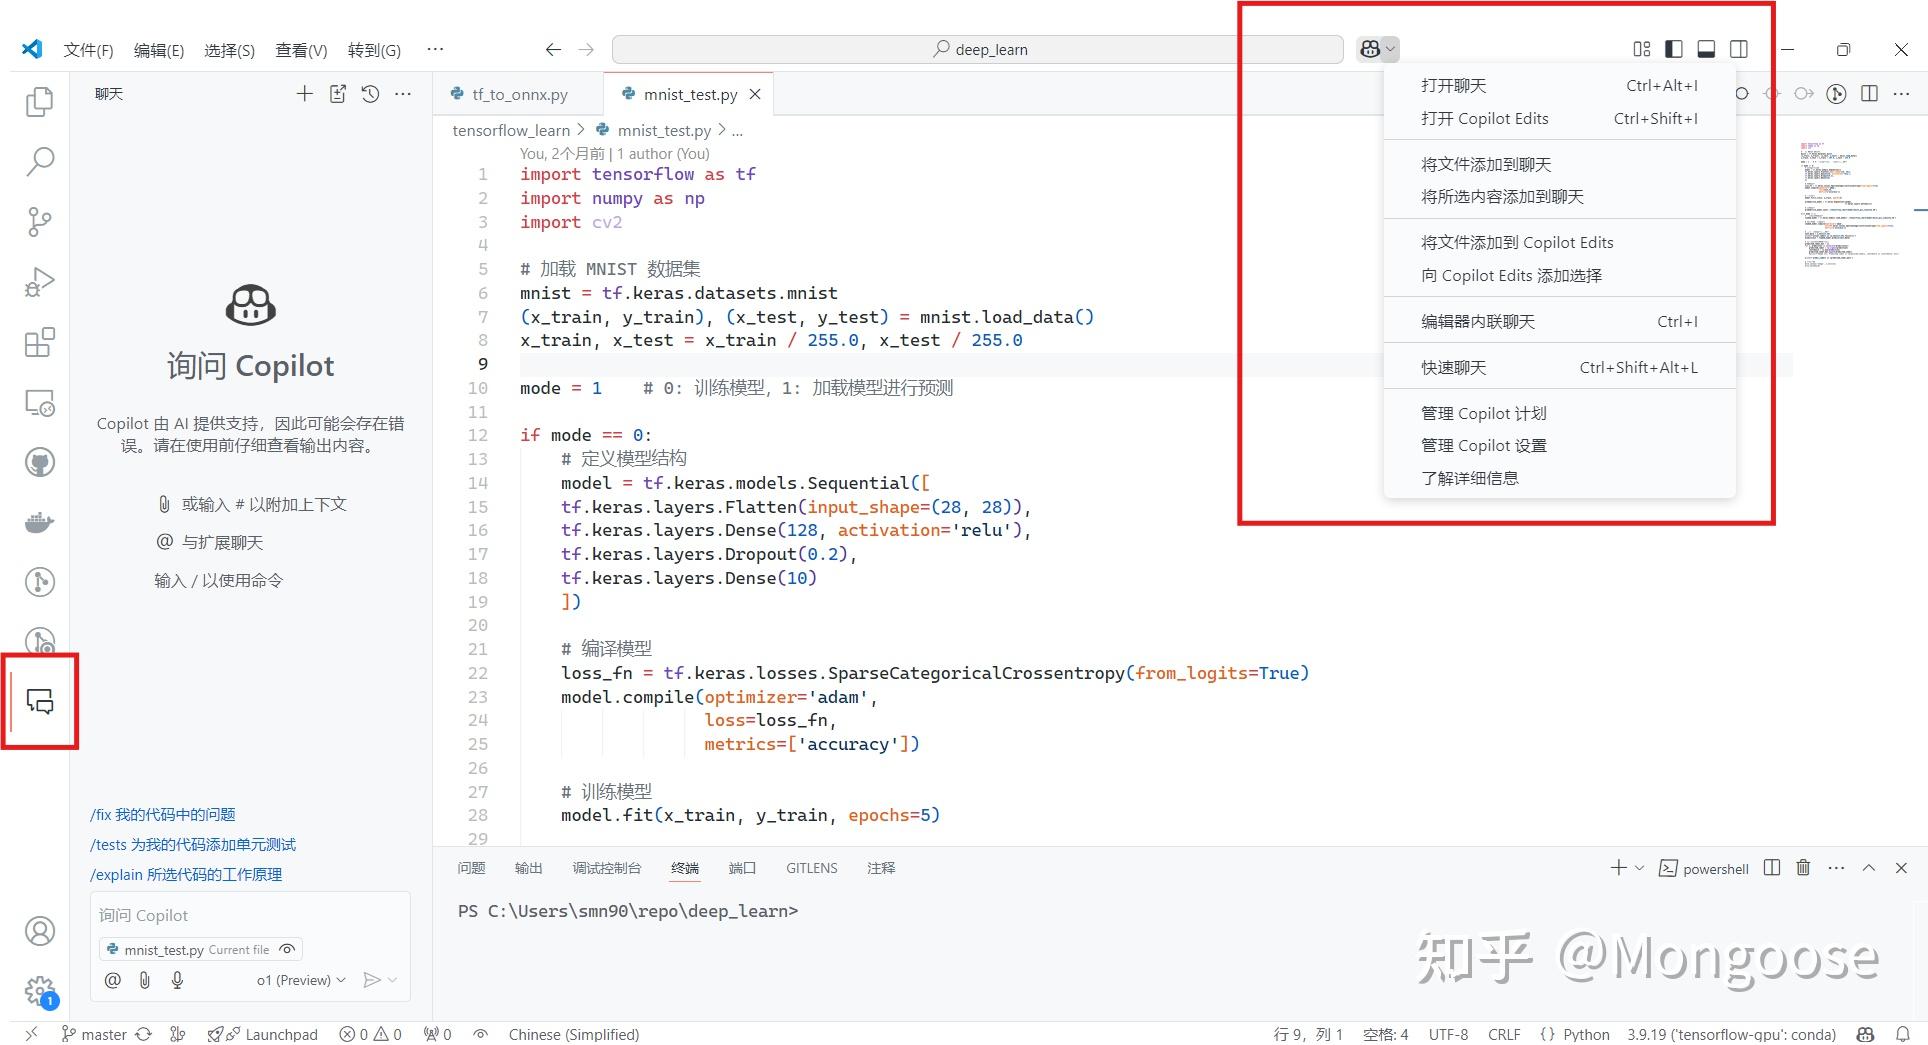Screen dimensions: 1928x1045
Task: Open the Docker view in activity bar
Action: 39,522
